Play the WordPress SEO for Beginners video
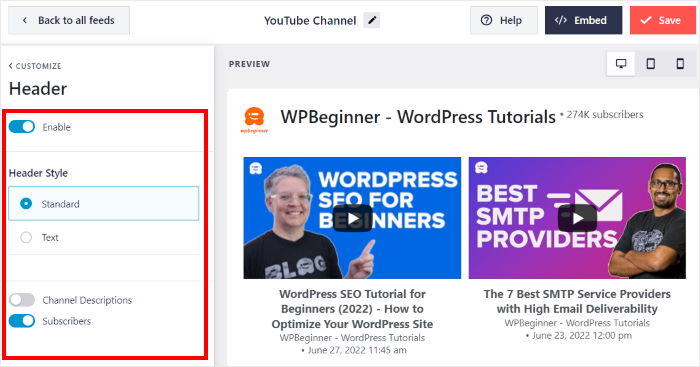 [x=352, y=218]
